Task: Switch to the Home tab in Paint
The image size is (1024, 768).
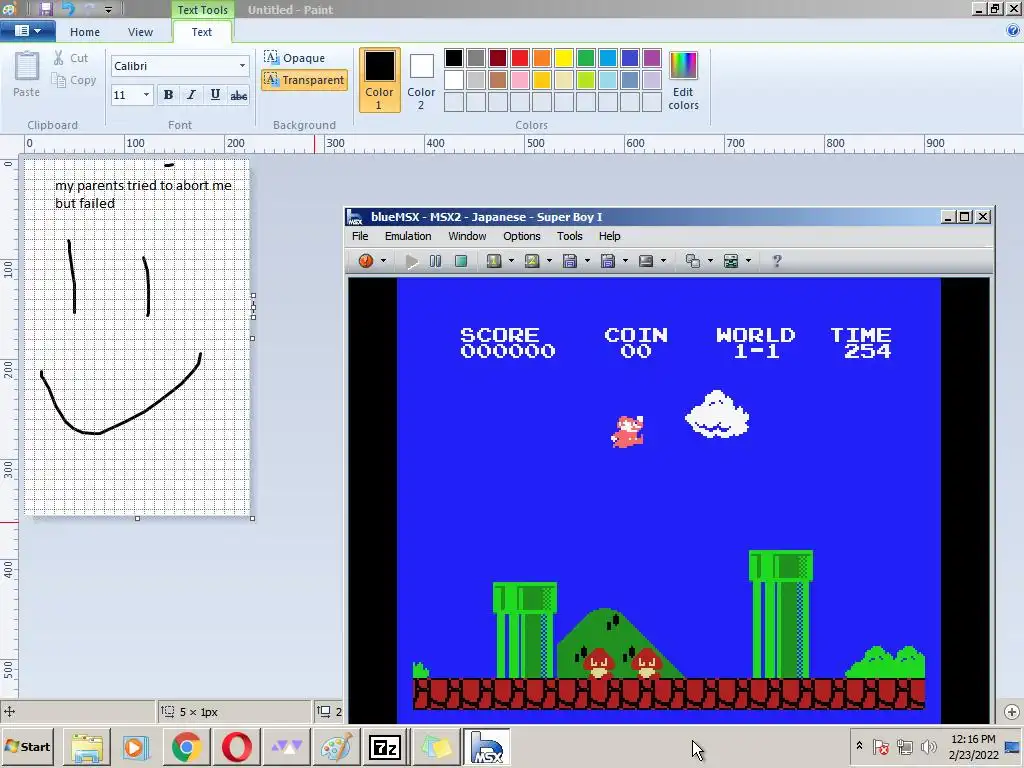Action: coord(85,32)
